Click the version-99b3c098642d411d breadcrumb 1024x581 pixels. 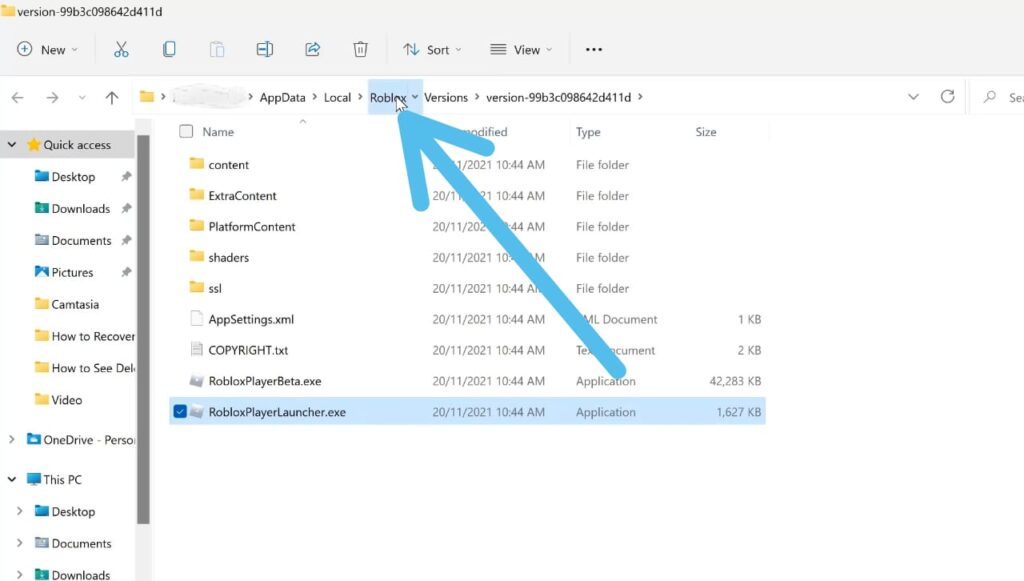tap(558, 97)
